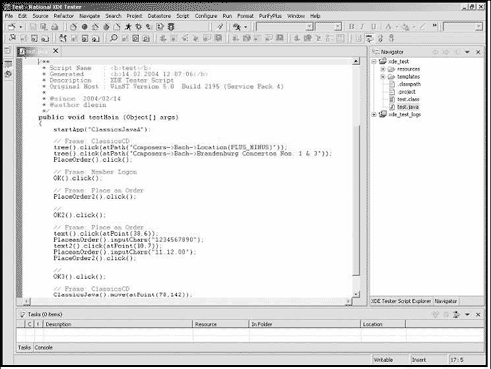Sort tasks by Description column header
This screenshot has height=369, width=491.
point(118,324)
